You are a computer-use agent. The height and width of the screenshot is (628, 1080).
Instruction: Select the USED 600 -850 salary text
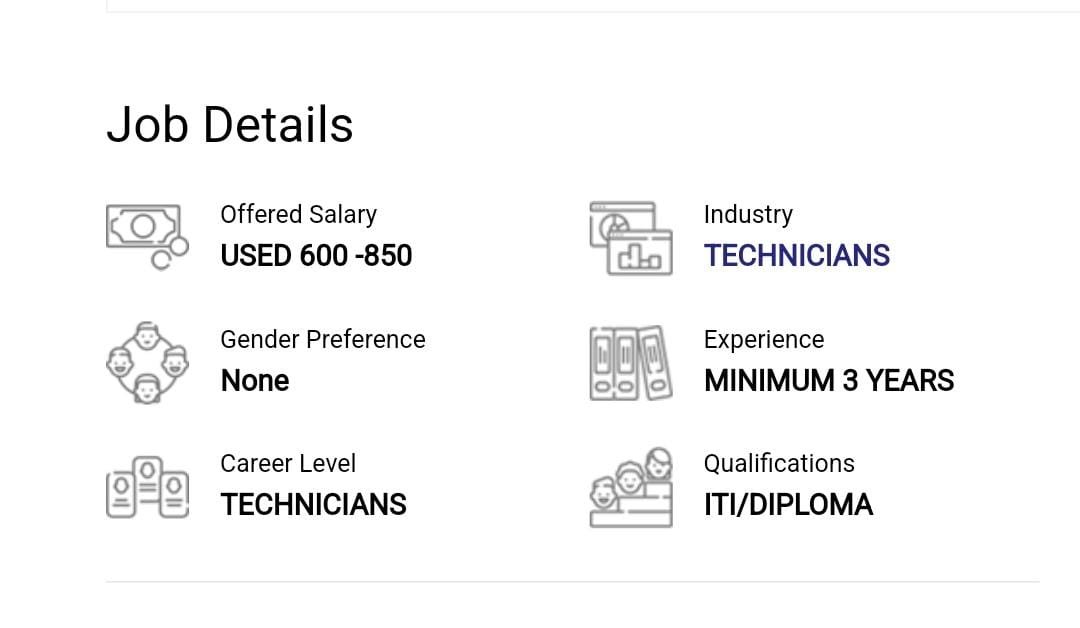pyautogui.click(x=316, y=256)
